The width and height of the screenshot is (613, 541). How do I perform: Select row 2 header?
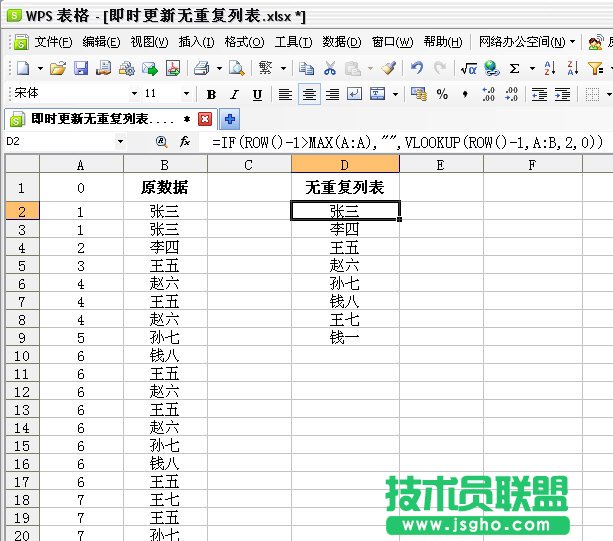click(x=22, y=211)
